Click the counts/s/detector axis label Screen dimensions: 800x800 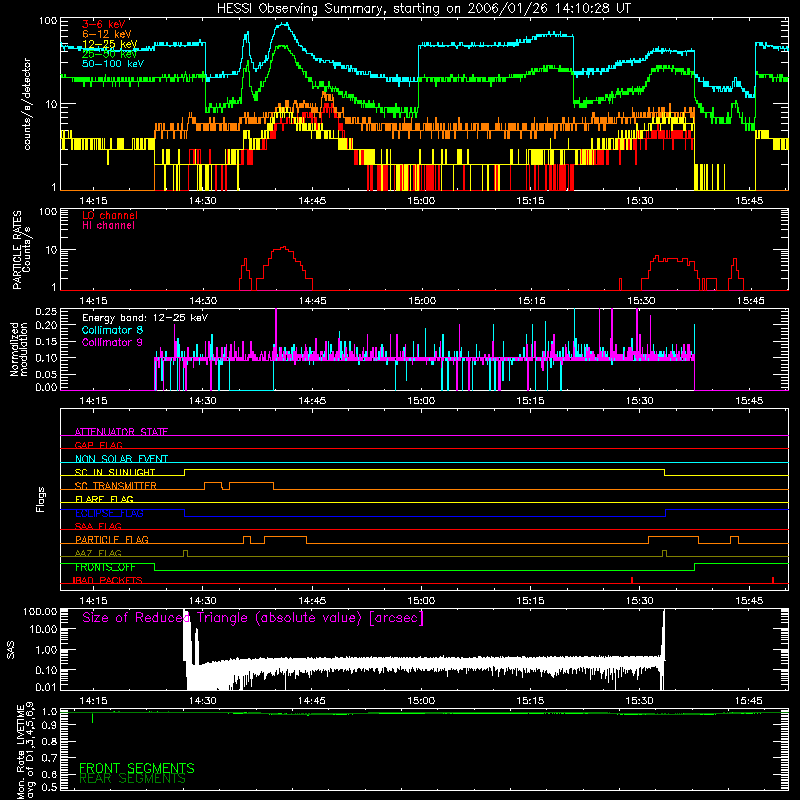pos(27,104)
